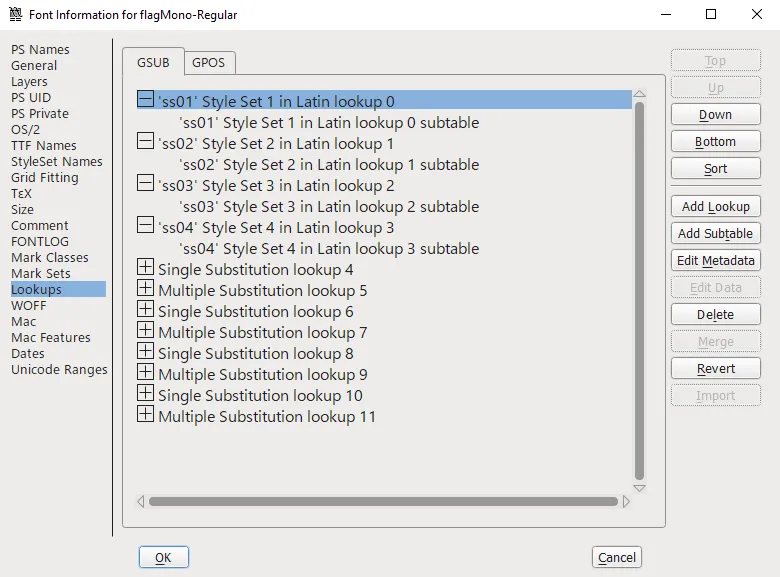Screen dimensions: 780x577
Task: Open the Mac Features section
Action: pos(51,337)
